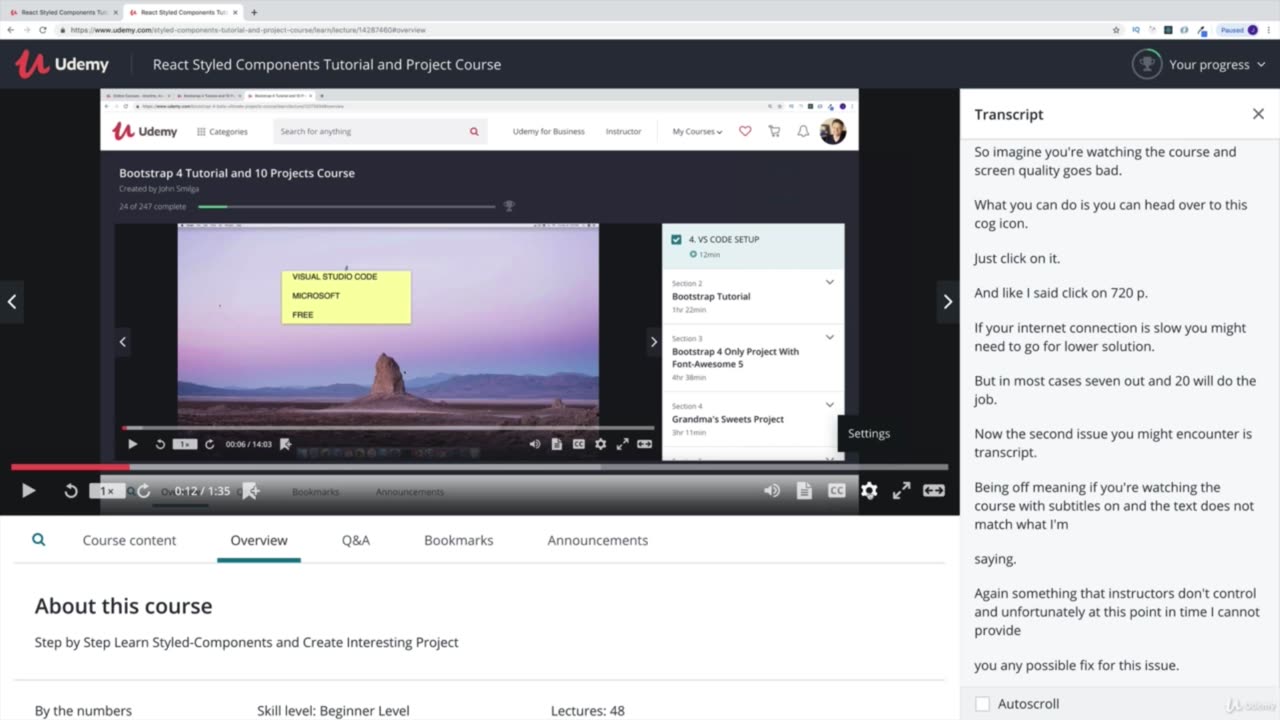Click transcript line "Now the second issue you might encounter"
The image size is (1280, 720).
click(x=1113, y=443)
